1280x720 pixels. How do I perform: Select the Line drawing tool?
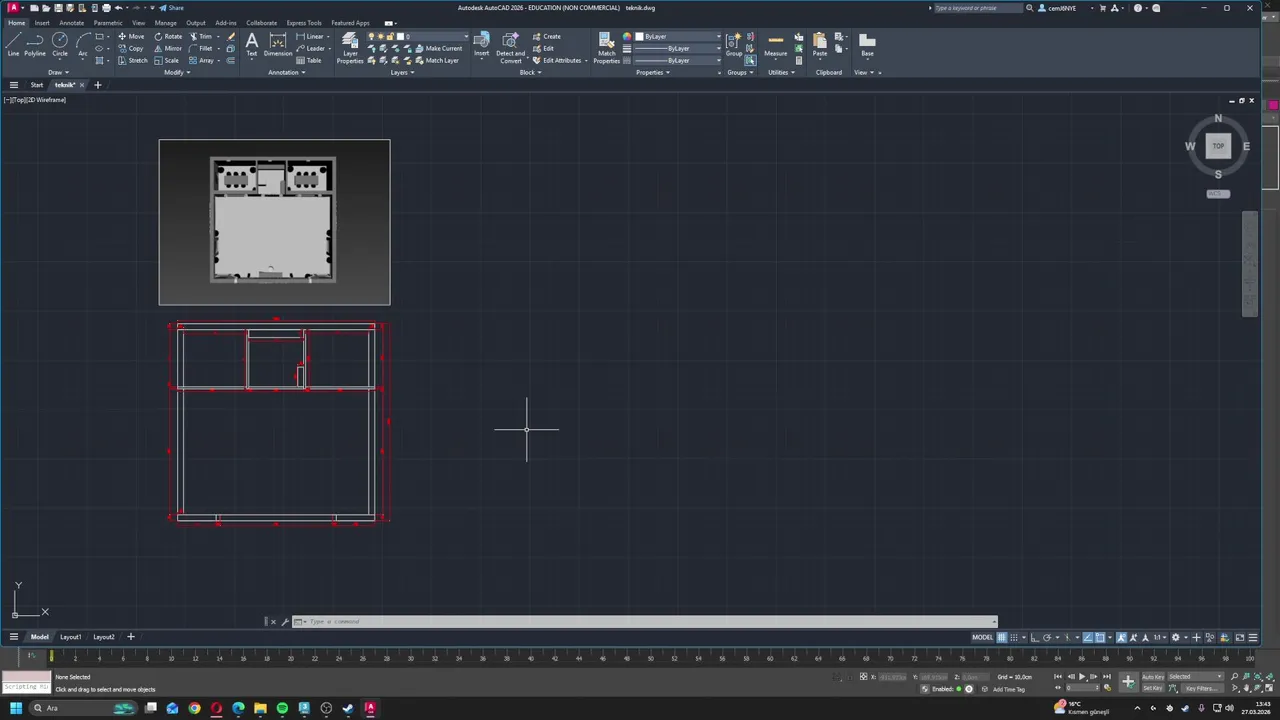(13, 44)
